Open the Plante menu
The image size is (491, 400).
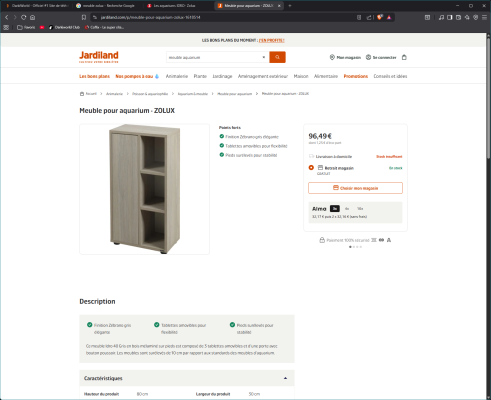(x=200, y=76)
